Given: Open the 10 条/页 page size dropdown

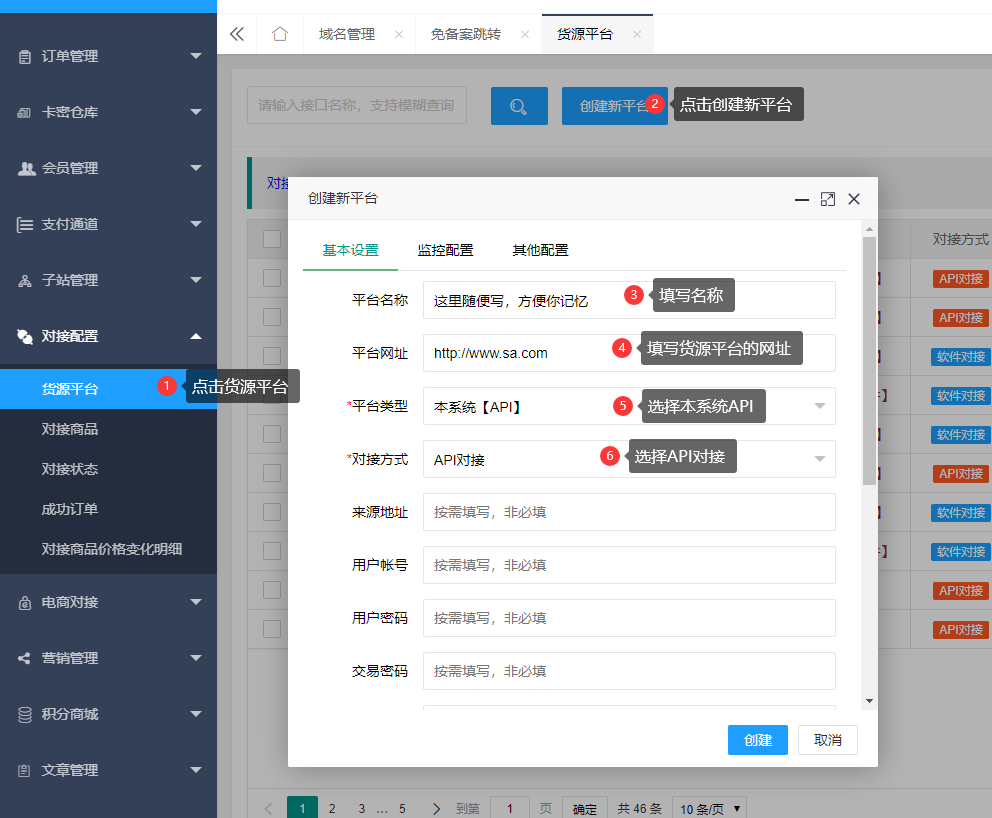Looking at the screenshot, I should pyautogui.click(x=709, y=809).
